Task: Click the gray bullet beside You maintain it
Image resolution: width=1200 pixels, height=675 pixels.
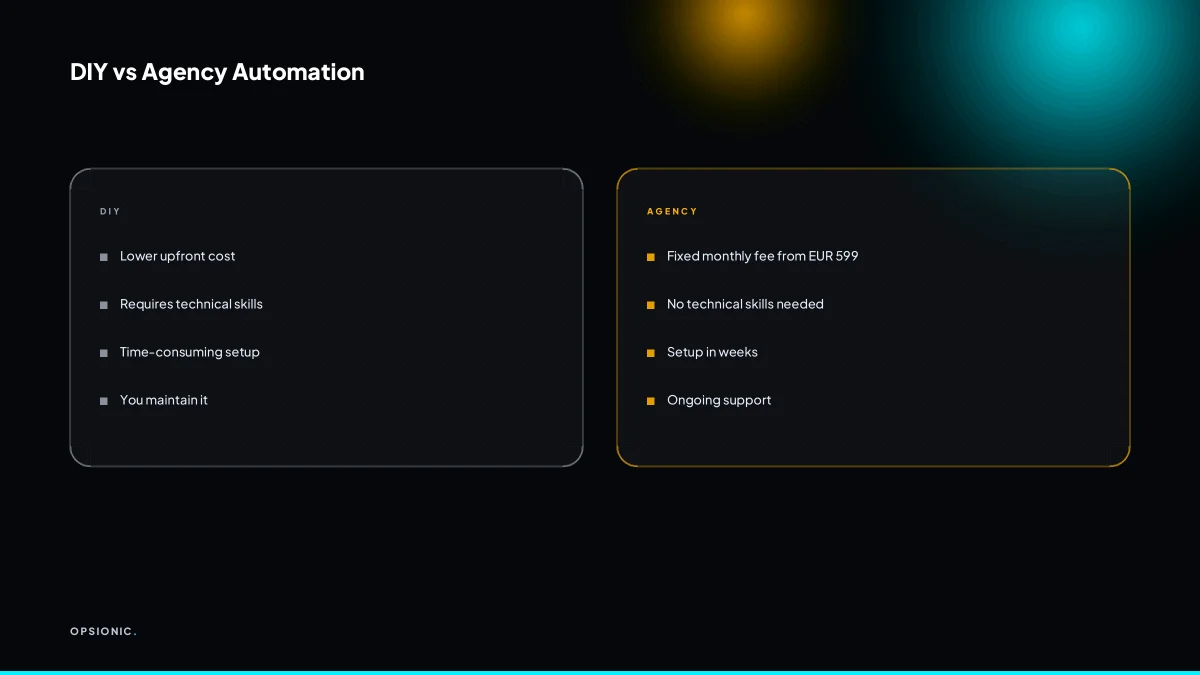Action: pyautogui.click(x=104, y=402)
